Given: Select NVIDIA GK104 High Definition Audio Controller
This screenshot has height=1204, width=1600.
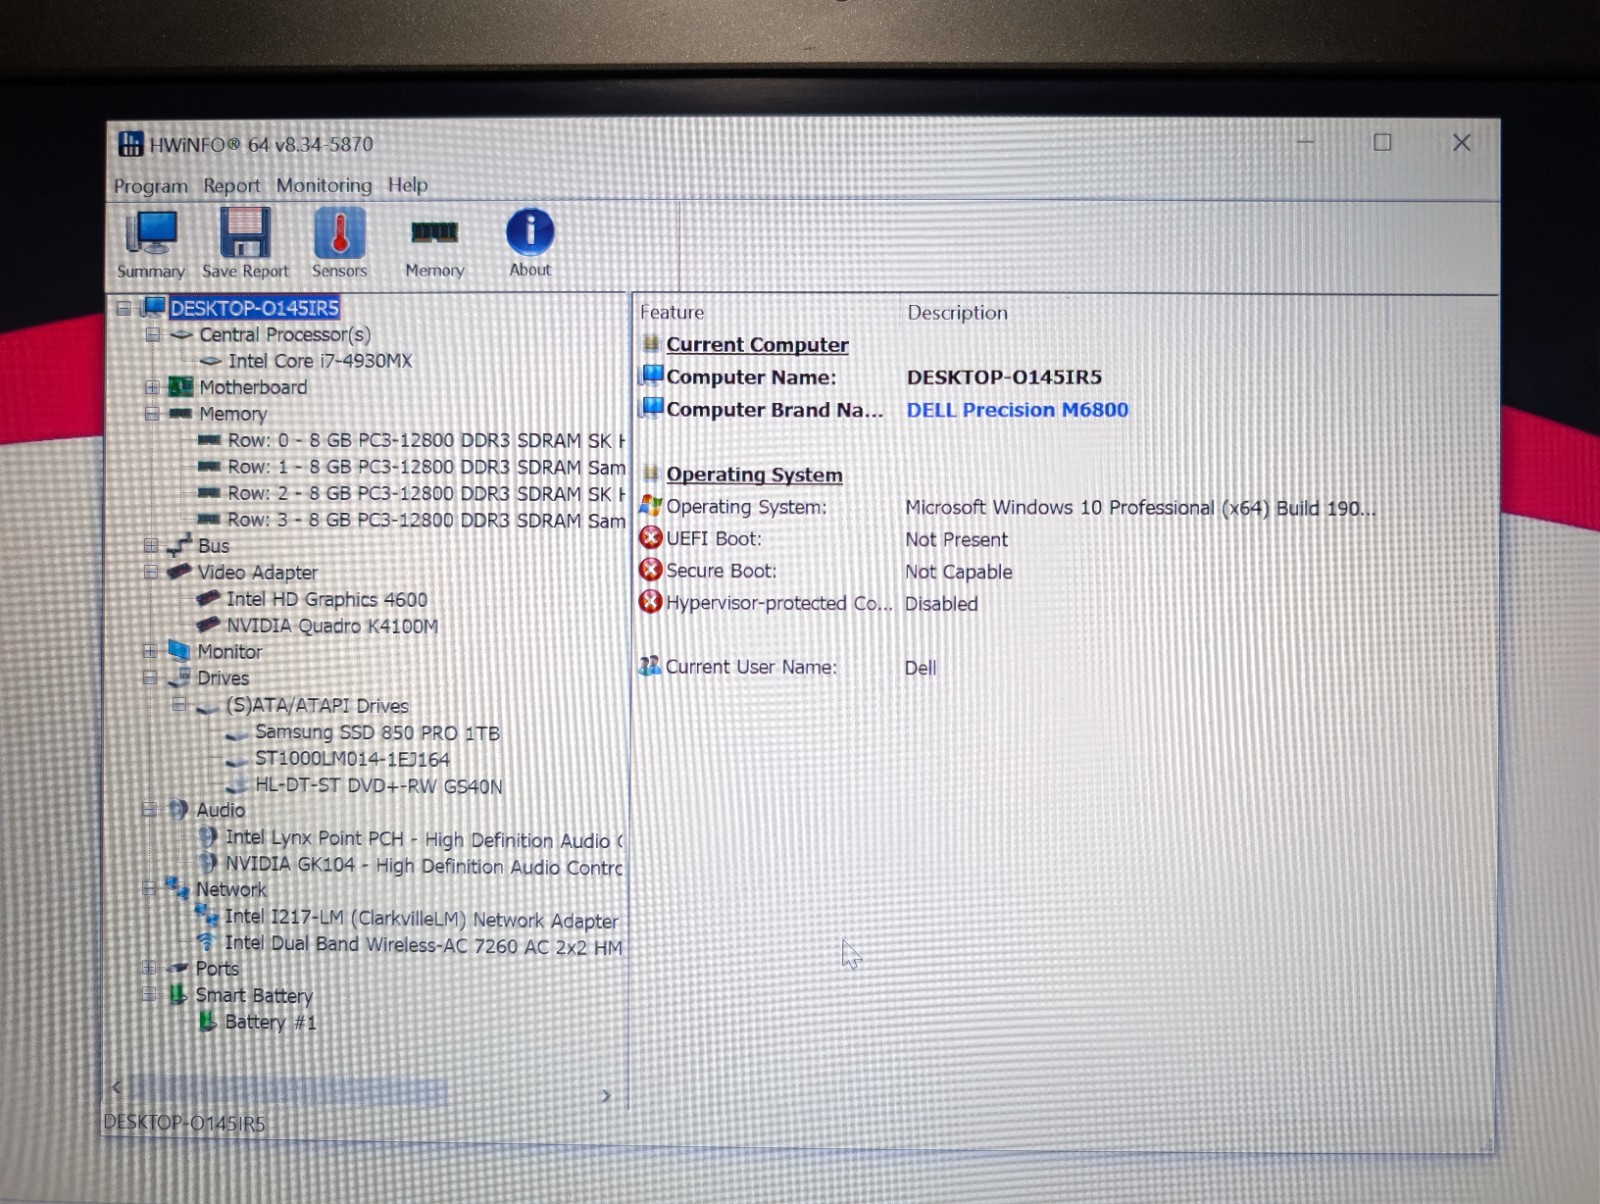Looking at the screenshot, I should 424,865.
